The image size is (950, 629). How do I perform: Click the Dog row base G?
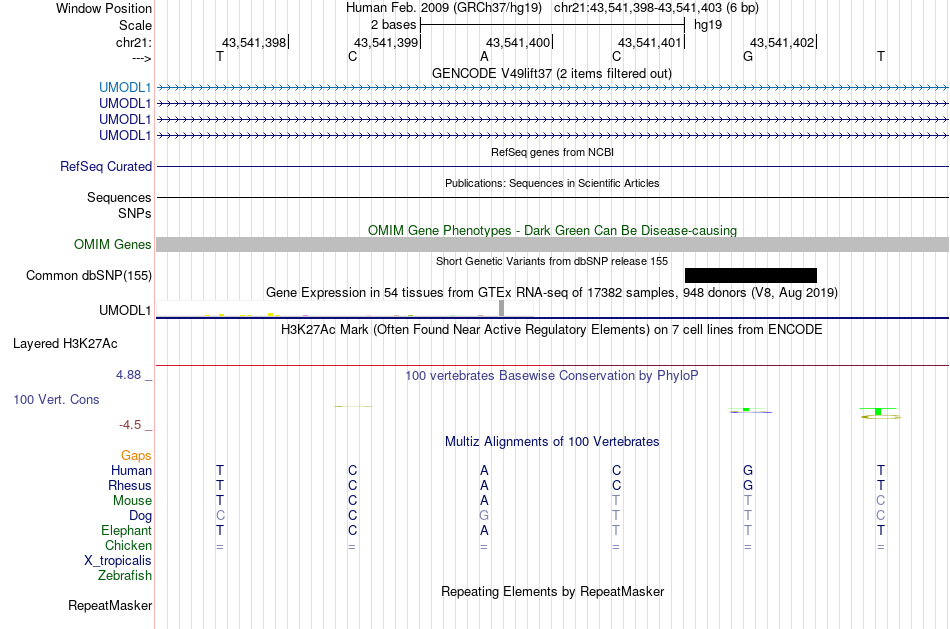(x=484, y=516)
